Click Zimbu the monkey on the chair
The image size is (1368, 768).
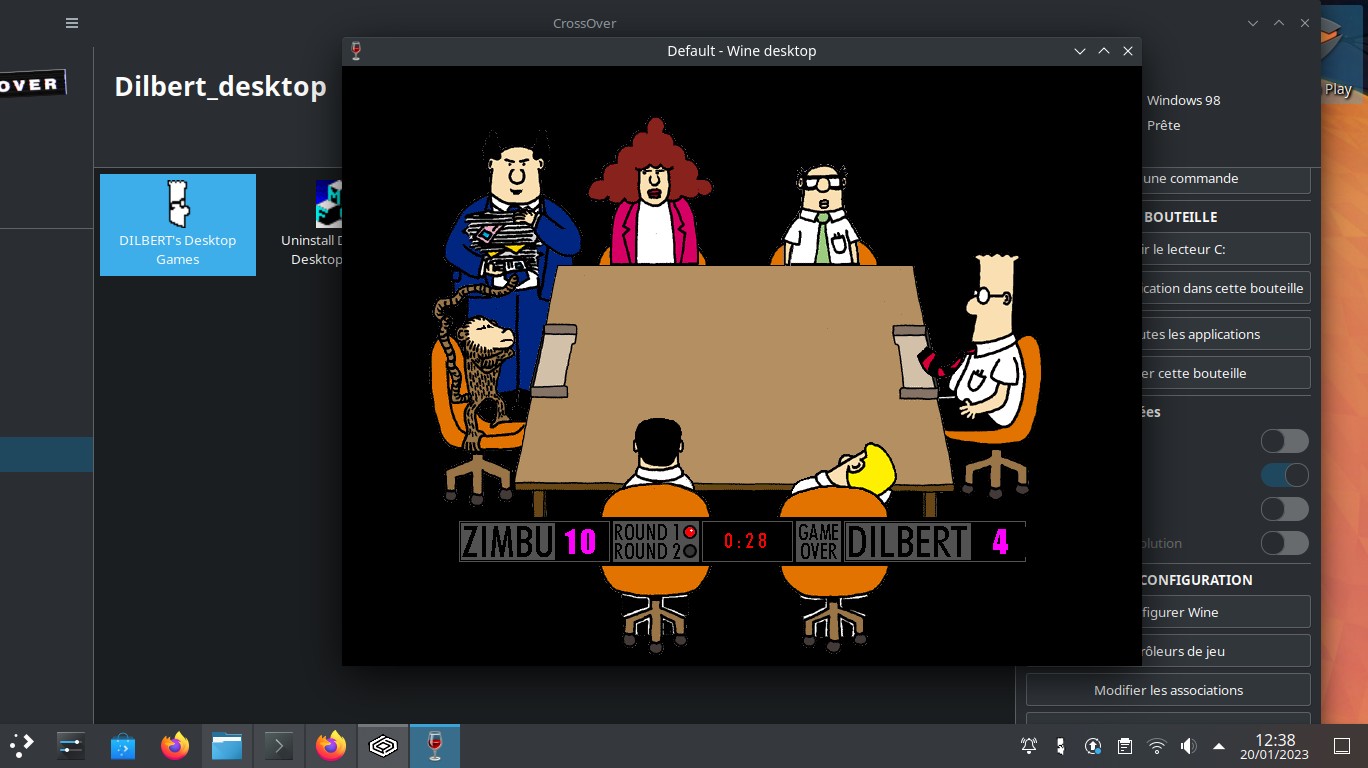click(478, 370)
